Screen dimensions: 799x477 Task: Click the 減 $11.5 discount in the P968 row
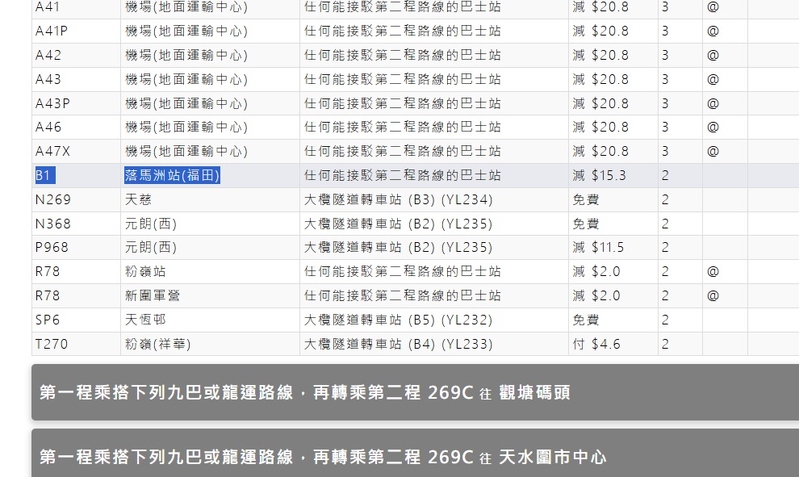click(x=599, y=247)
